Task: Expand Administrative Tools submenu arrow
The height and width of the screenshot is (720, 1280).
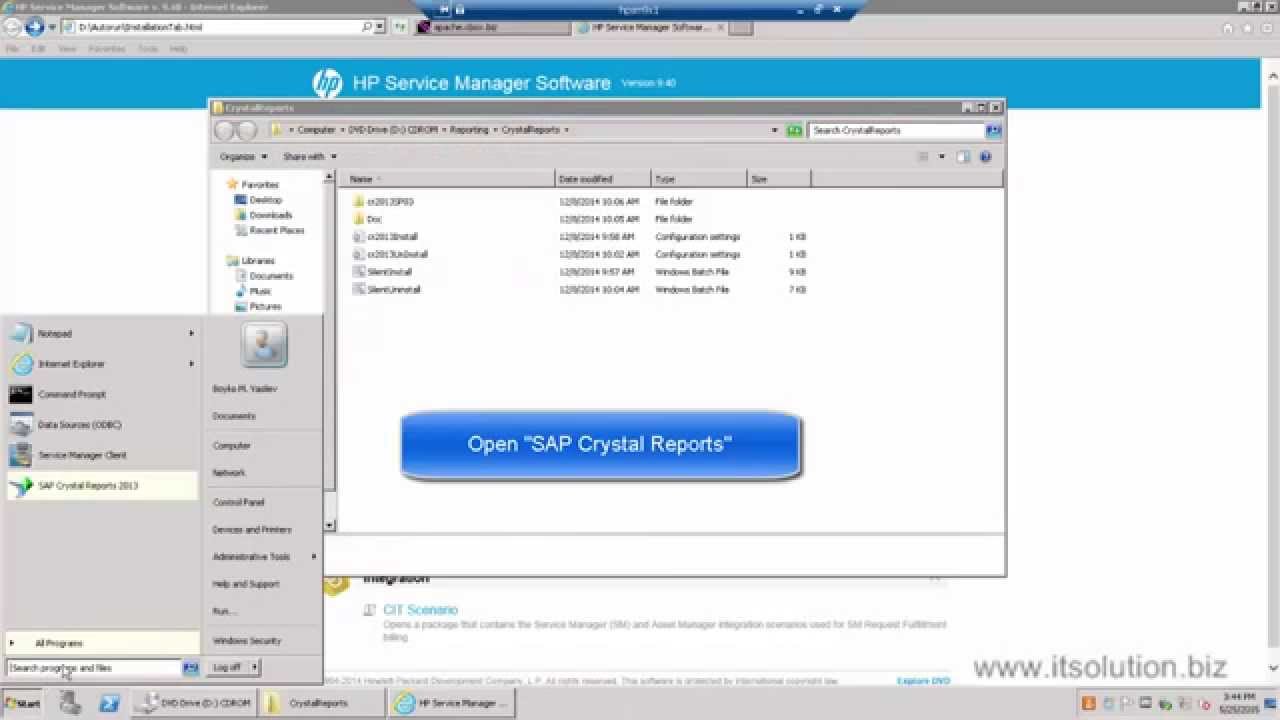Action: tap(314, 557)
